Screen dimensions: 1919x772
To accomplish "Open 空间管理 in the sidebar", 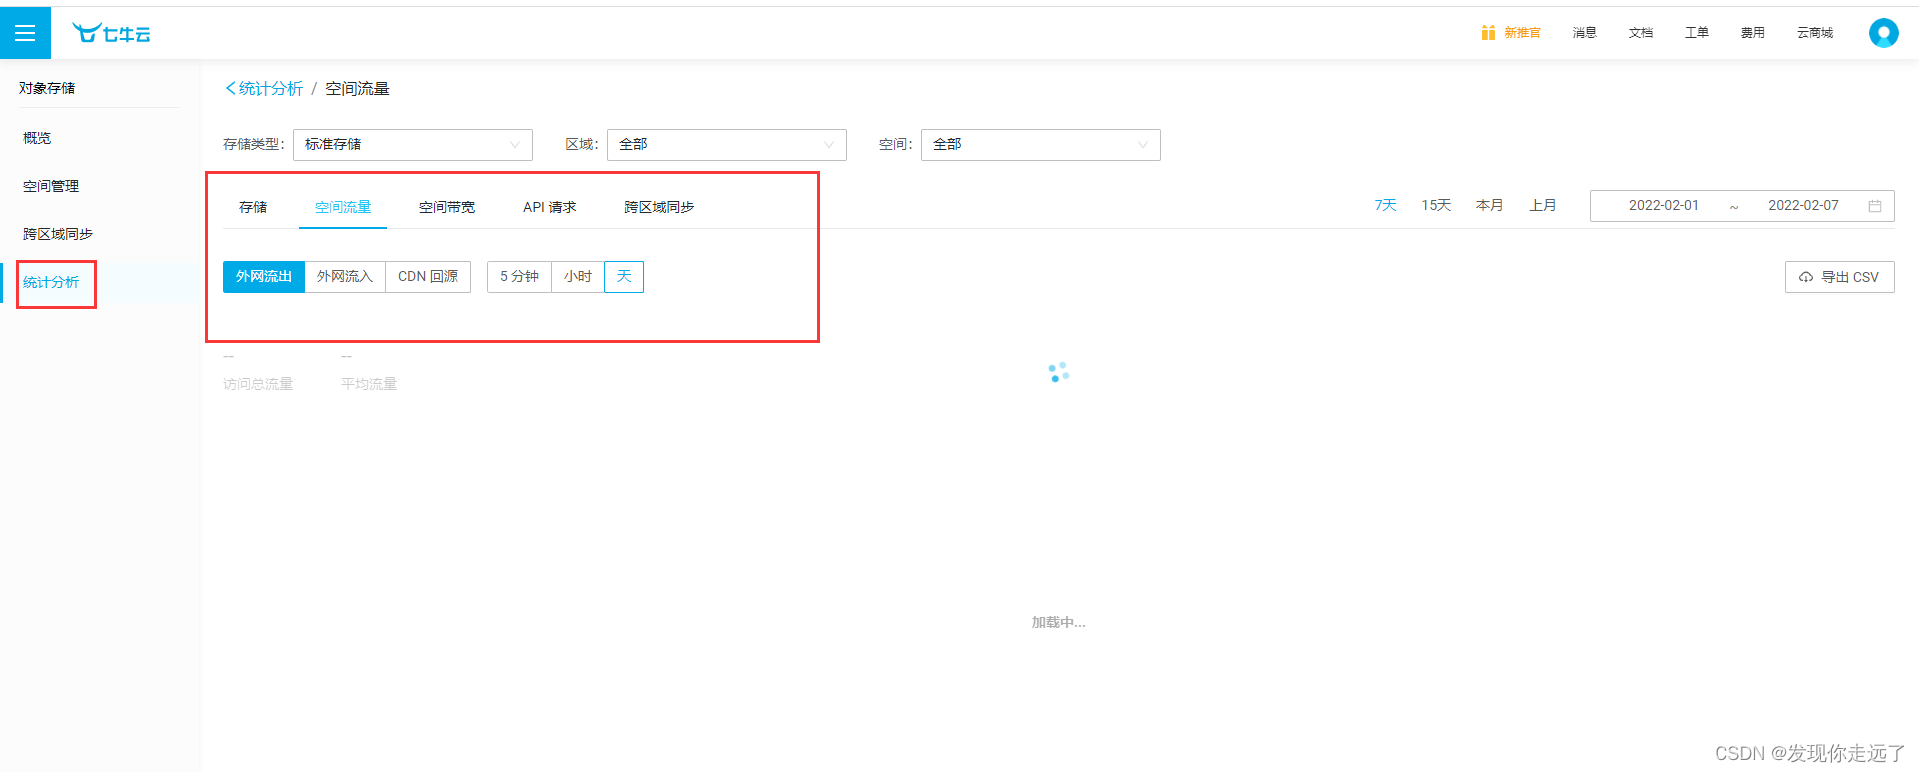I will 51,186.
